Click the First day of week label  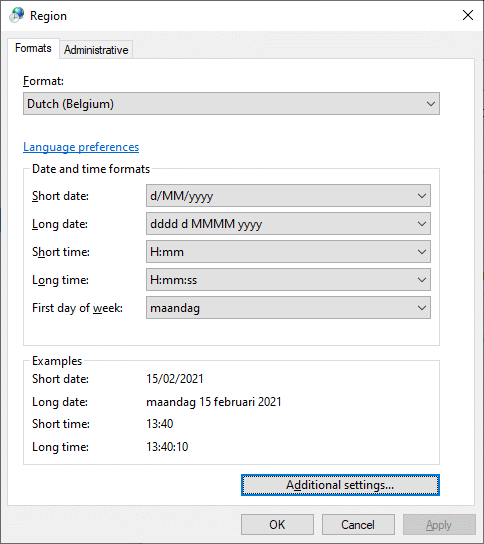(x=77, y=308)
